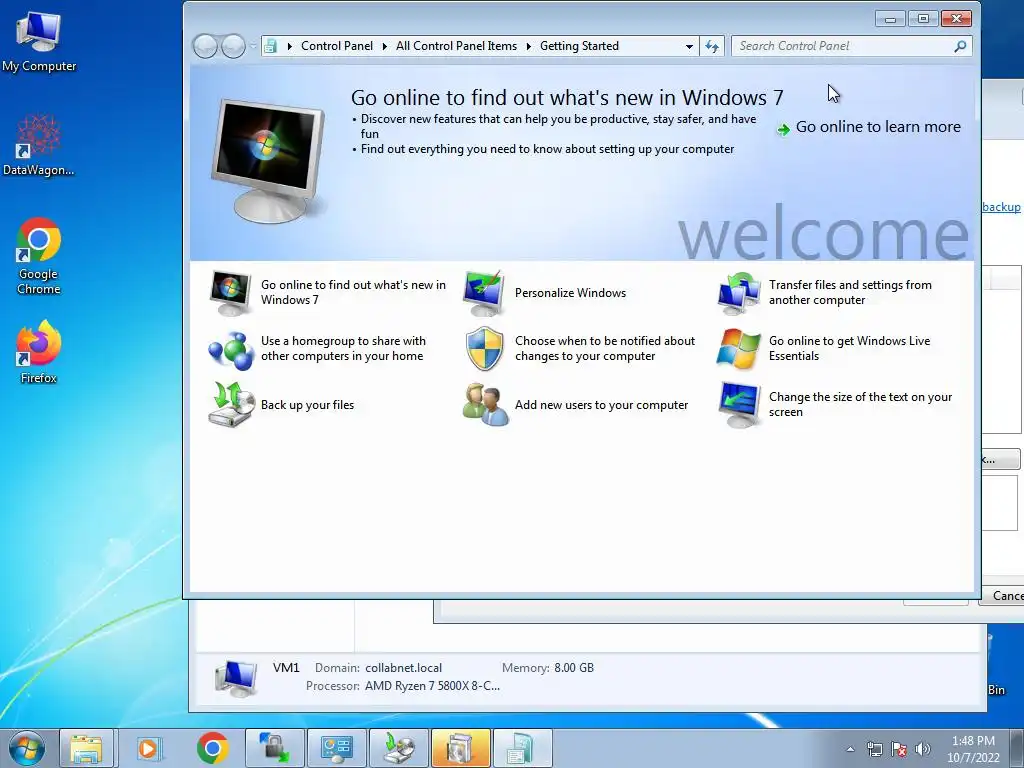
Task: Click the homegroup spheres icon
Action: click(x=231, y=349)
